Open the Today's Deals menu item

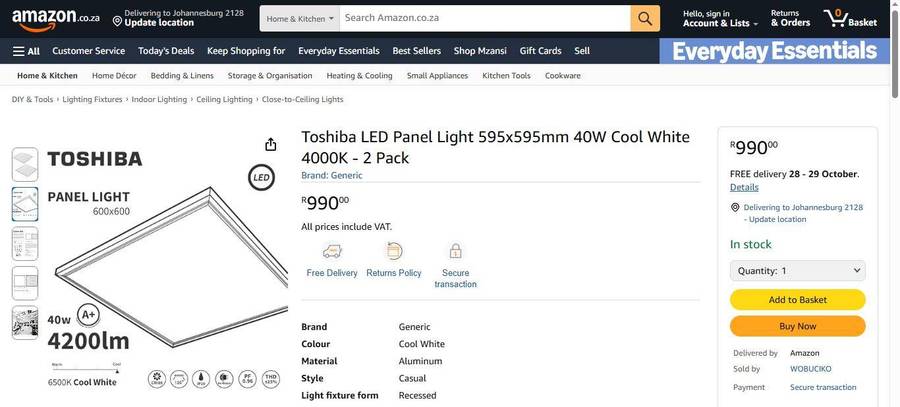(166, 51)
